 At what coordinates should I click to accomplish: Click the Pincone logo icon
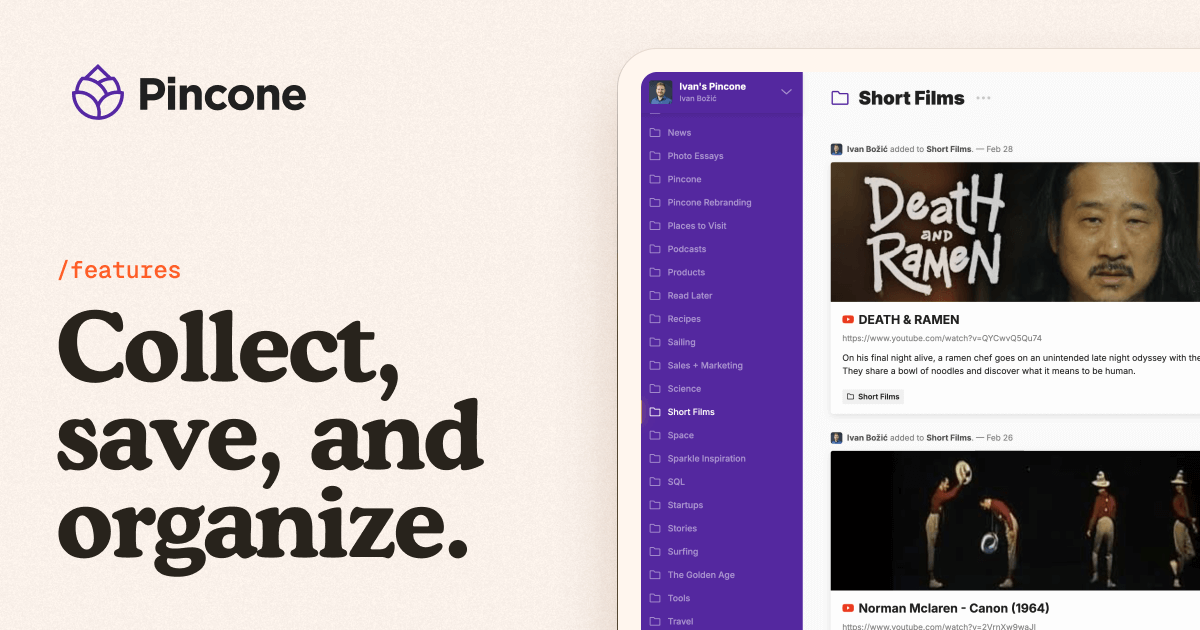coord(98,93)
